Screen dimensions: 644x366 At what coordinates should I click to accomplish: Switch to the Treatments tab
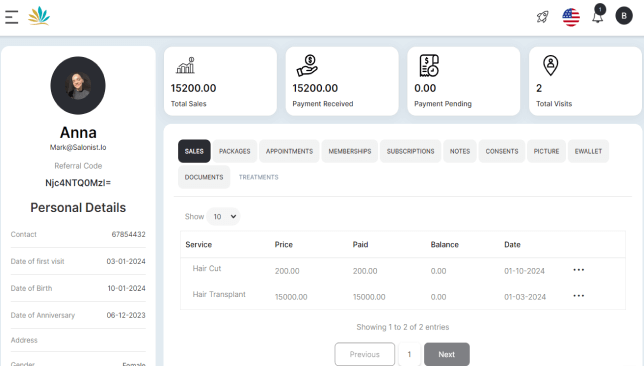258,177
